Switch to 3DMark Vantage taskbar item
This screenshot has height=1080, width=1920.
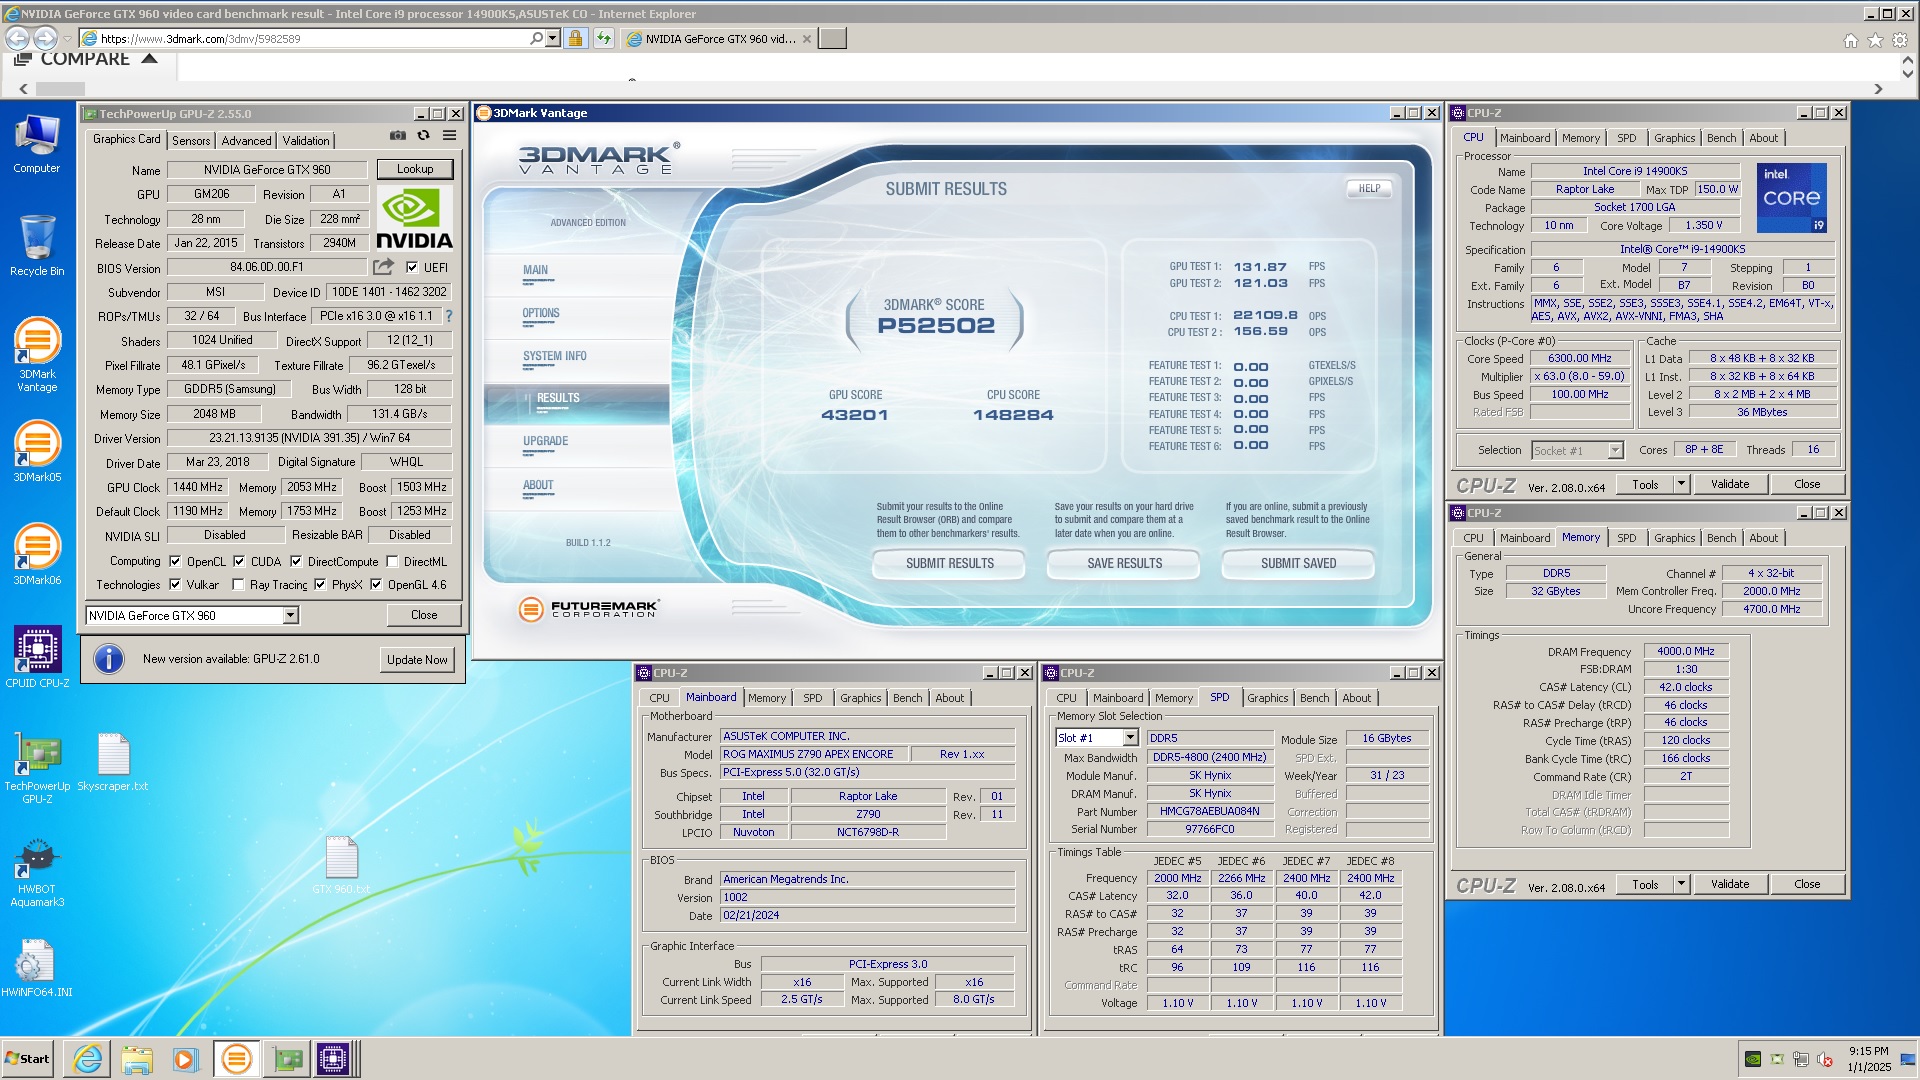point(236,1058)
